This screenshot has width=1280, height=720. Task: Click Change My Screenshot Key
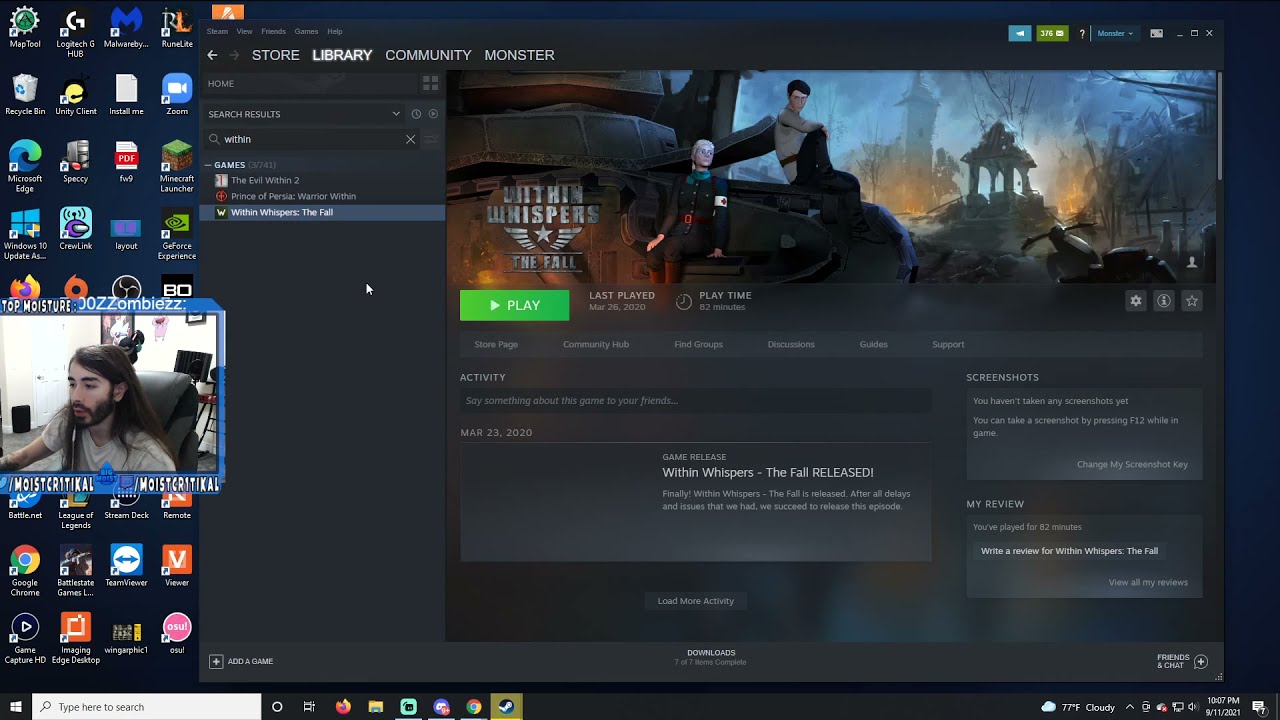point(1132,464)
